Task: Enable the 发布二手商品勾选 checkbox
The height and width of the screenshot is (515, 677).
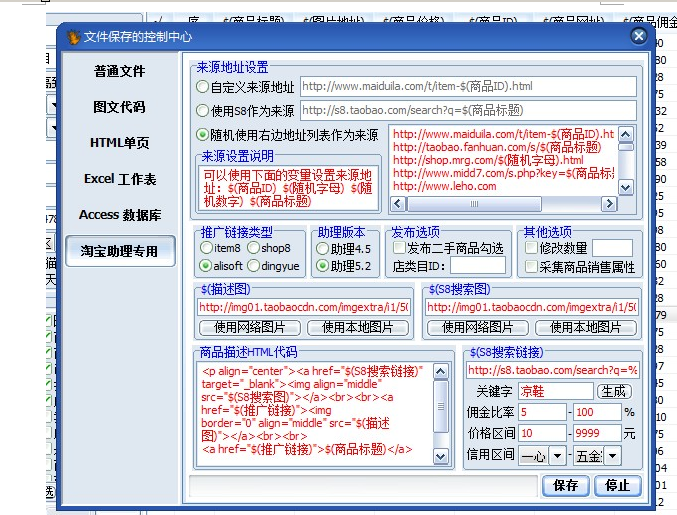Action: 399,247
